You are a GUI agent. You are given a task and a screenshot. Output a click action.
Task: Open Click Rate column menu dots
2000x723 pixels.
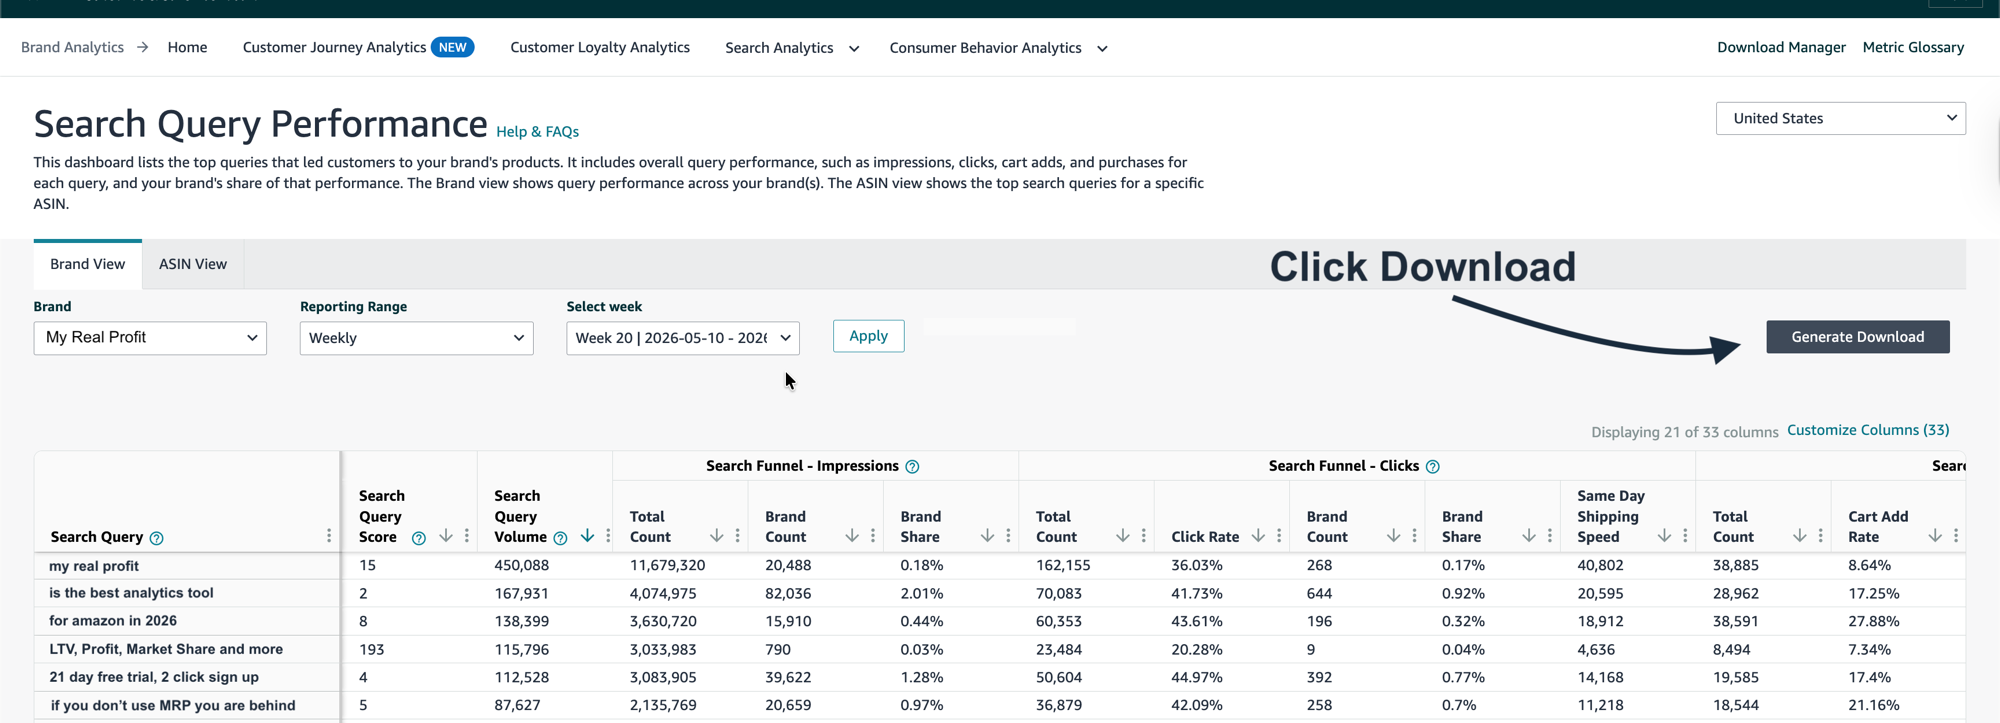pyautogui.click(x=1279, y=536)
